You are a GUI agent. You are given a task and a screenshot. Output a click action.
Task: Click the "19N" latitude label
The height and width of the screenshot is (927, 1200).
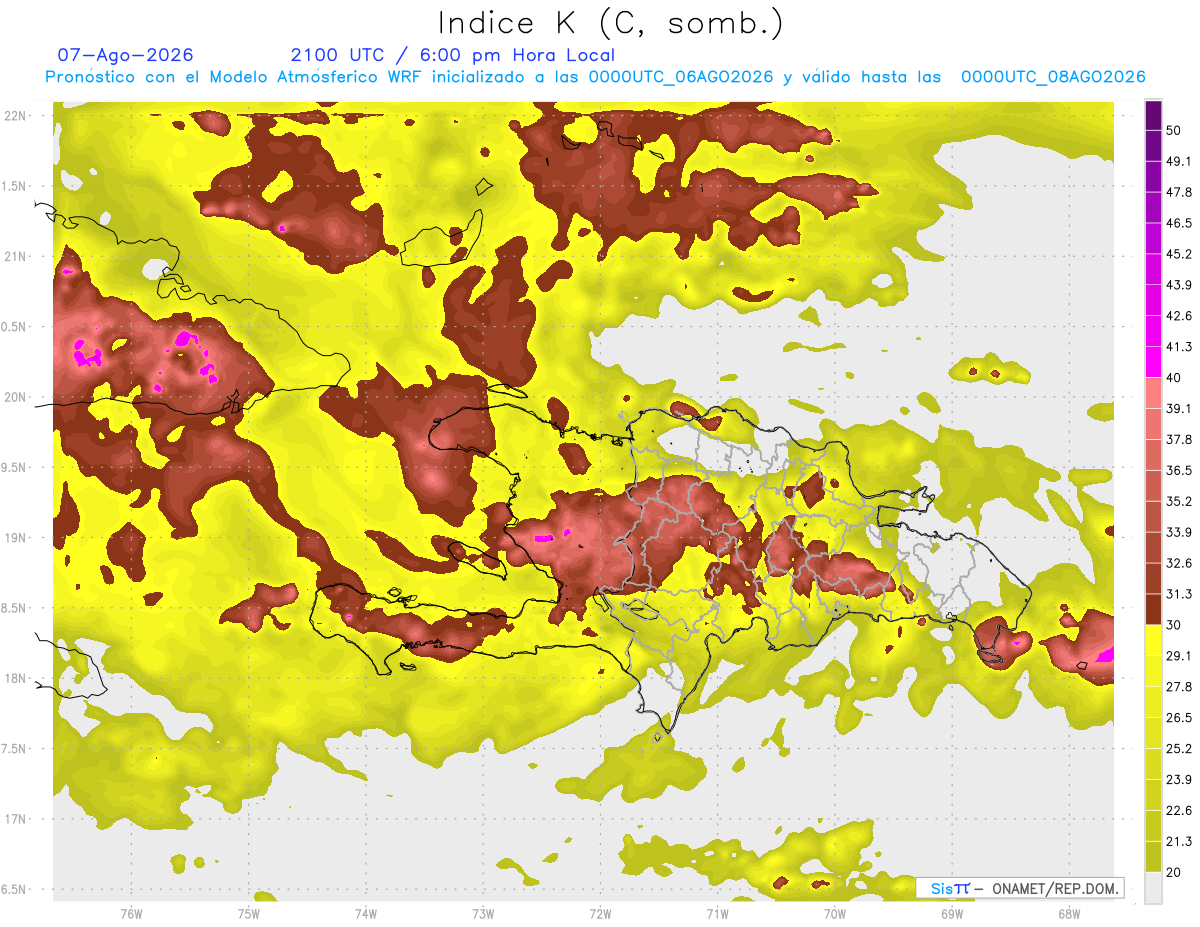click(x=16, y=537)
